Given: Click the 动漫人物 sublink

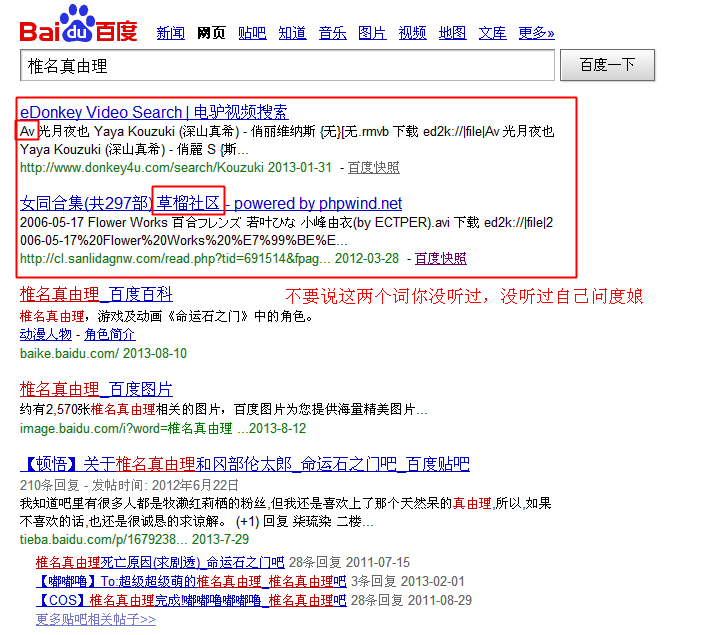Looking at the screenshot, I should (x=46, y=334).
